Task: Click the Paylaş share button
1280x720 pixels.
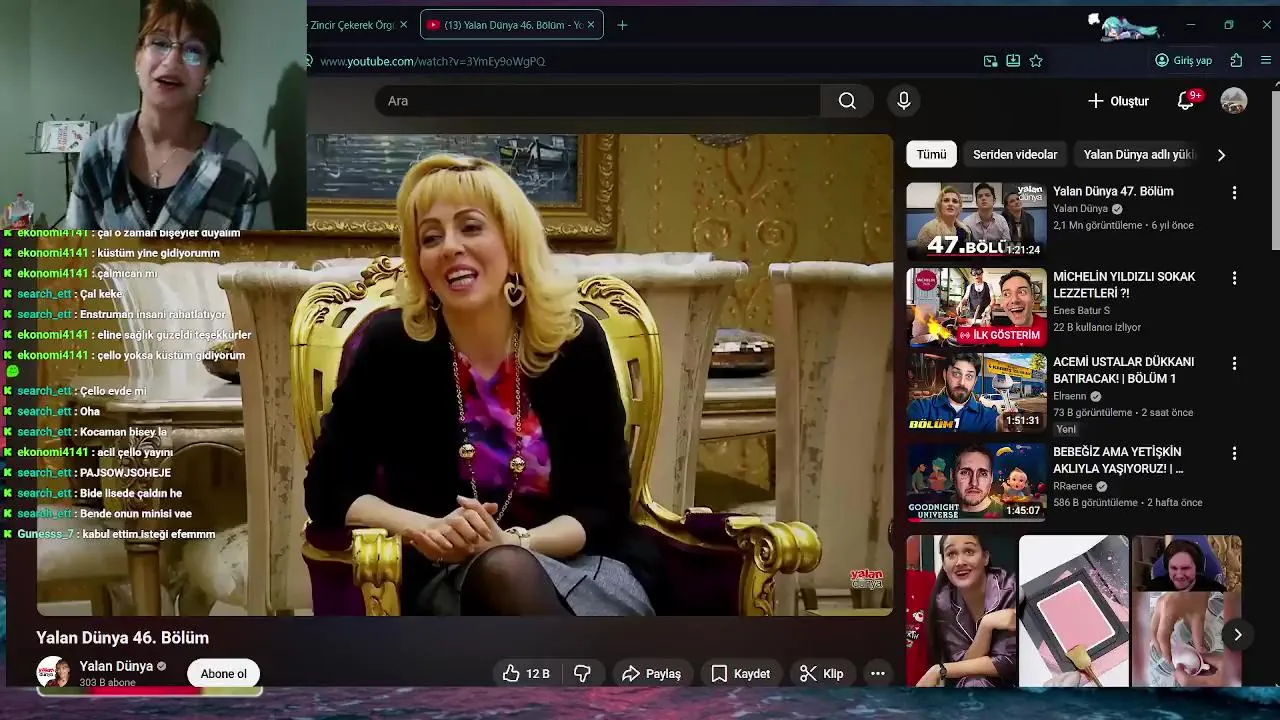Action: point(651,674)
